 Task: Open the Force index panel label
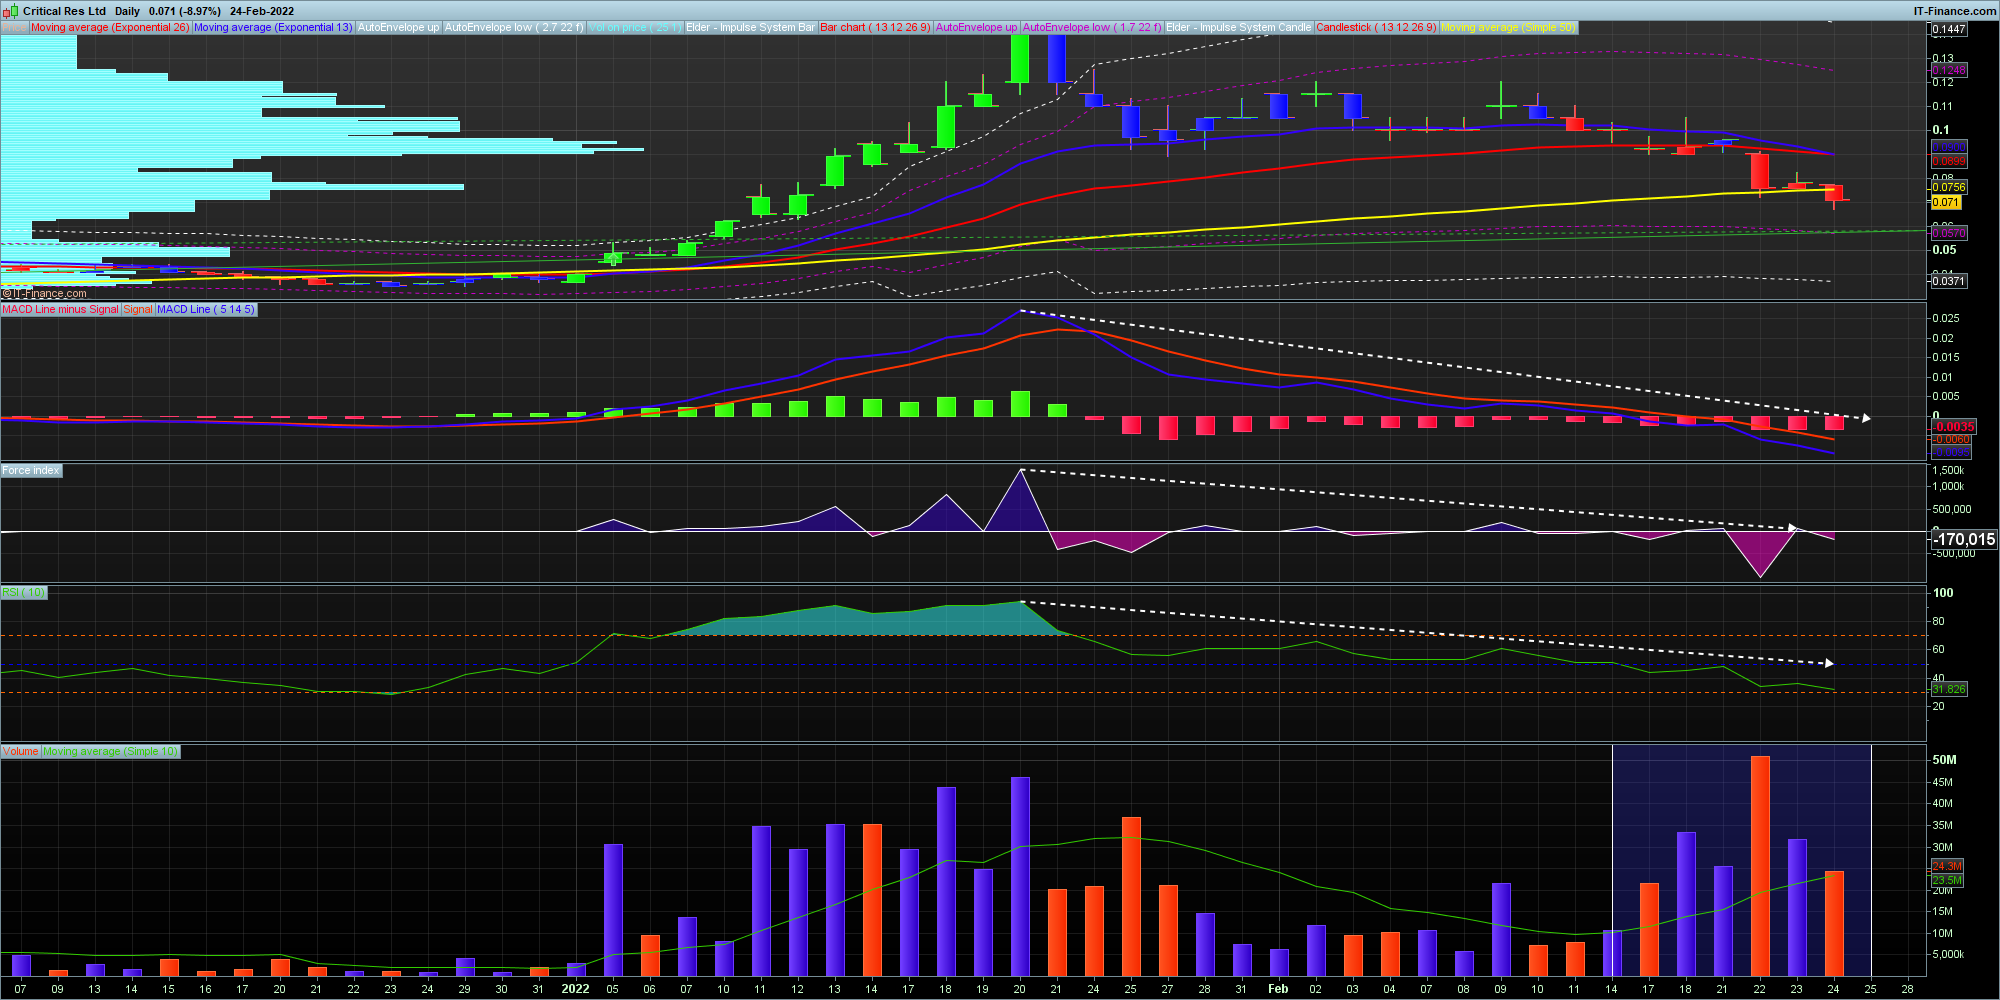pyautogui.click(x=31, y=470)
